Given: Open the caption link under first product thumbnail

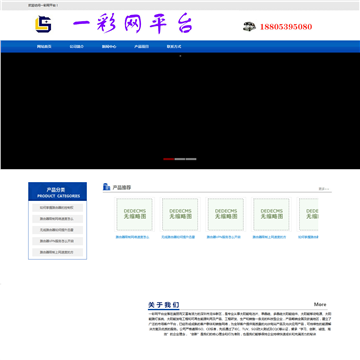Looking at the screenshot, I should (x=133, y=237).
